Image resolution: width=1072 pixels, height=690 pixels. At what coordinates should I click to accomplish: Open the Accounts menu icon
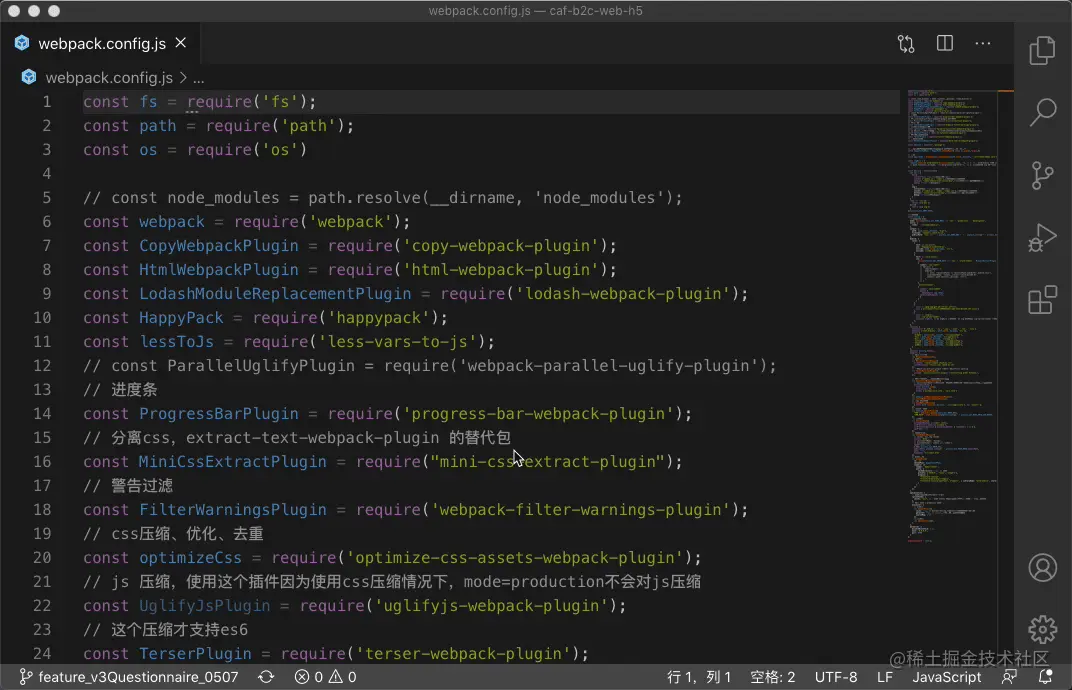[x=1042, y=568]
